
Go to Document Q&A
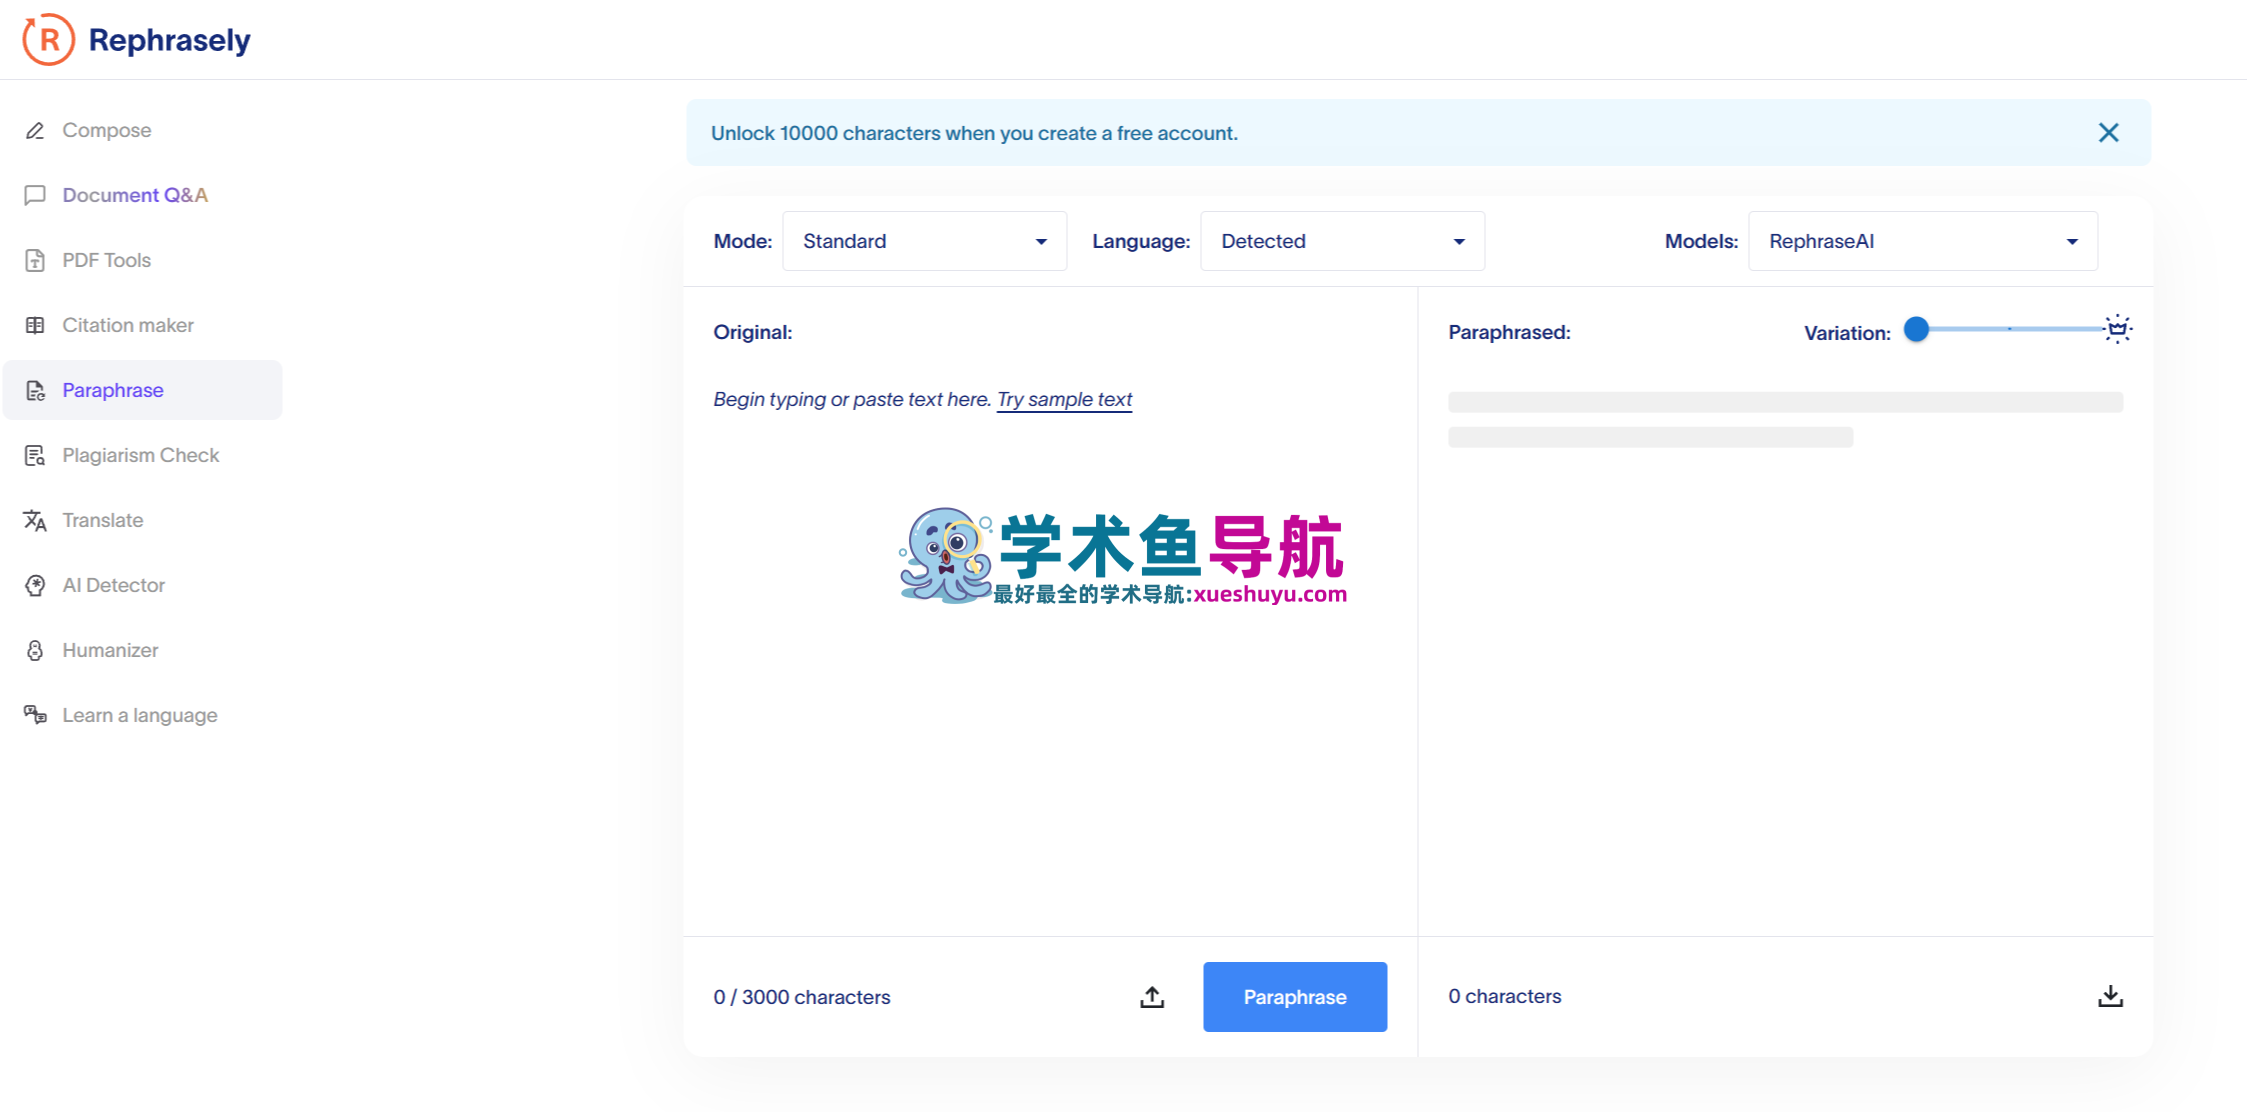point(143,195)
